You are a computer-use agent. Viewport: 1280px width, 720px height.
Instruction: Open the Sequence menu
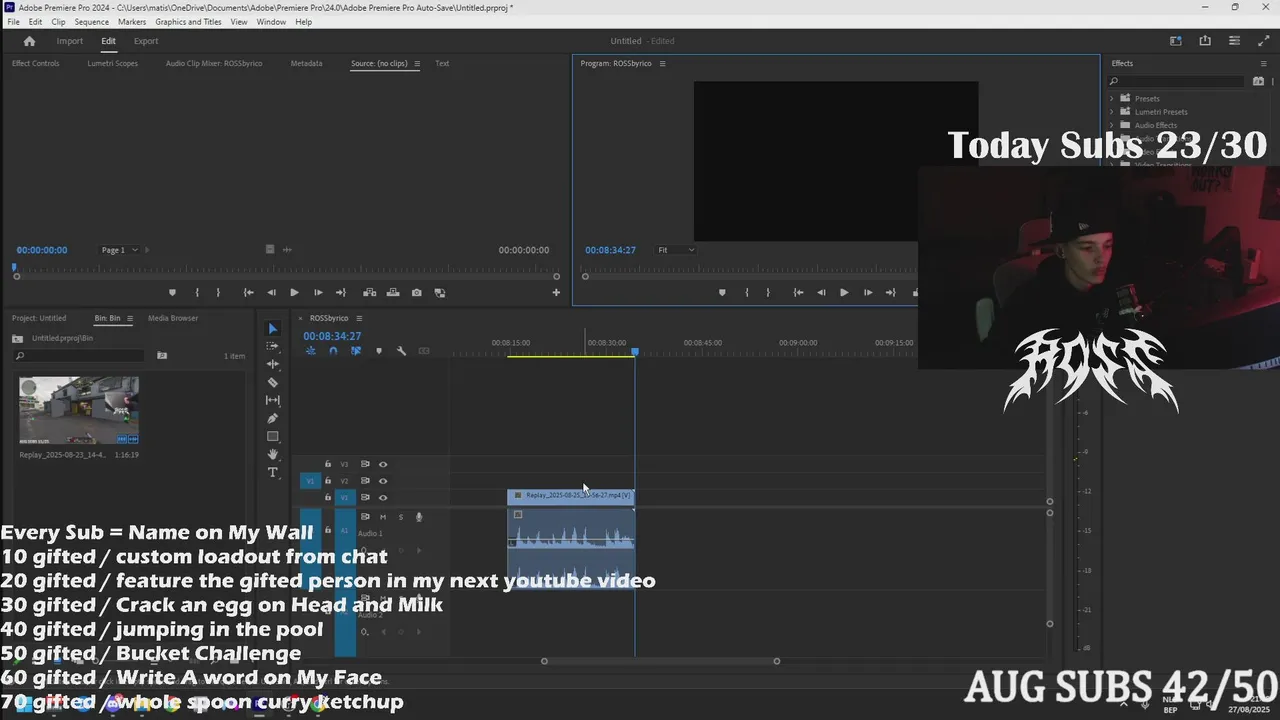tap(92, 22)
